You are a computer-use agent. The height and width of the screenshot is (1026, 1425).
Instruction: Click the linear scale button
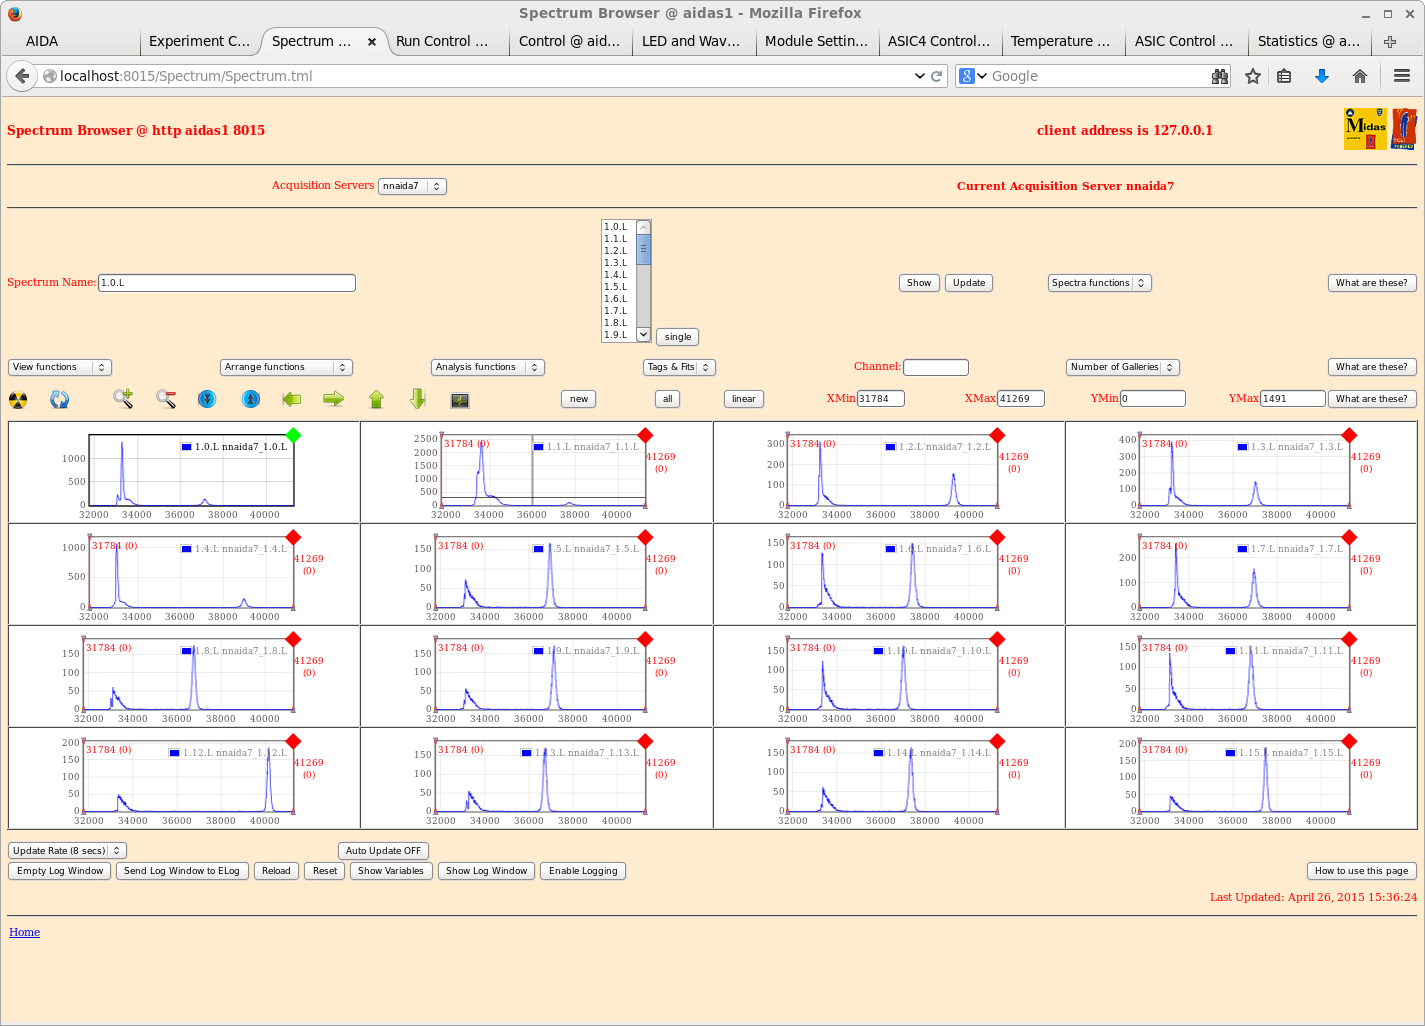click(x=744, y=399)
